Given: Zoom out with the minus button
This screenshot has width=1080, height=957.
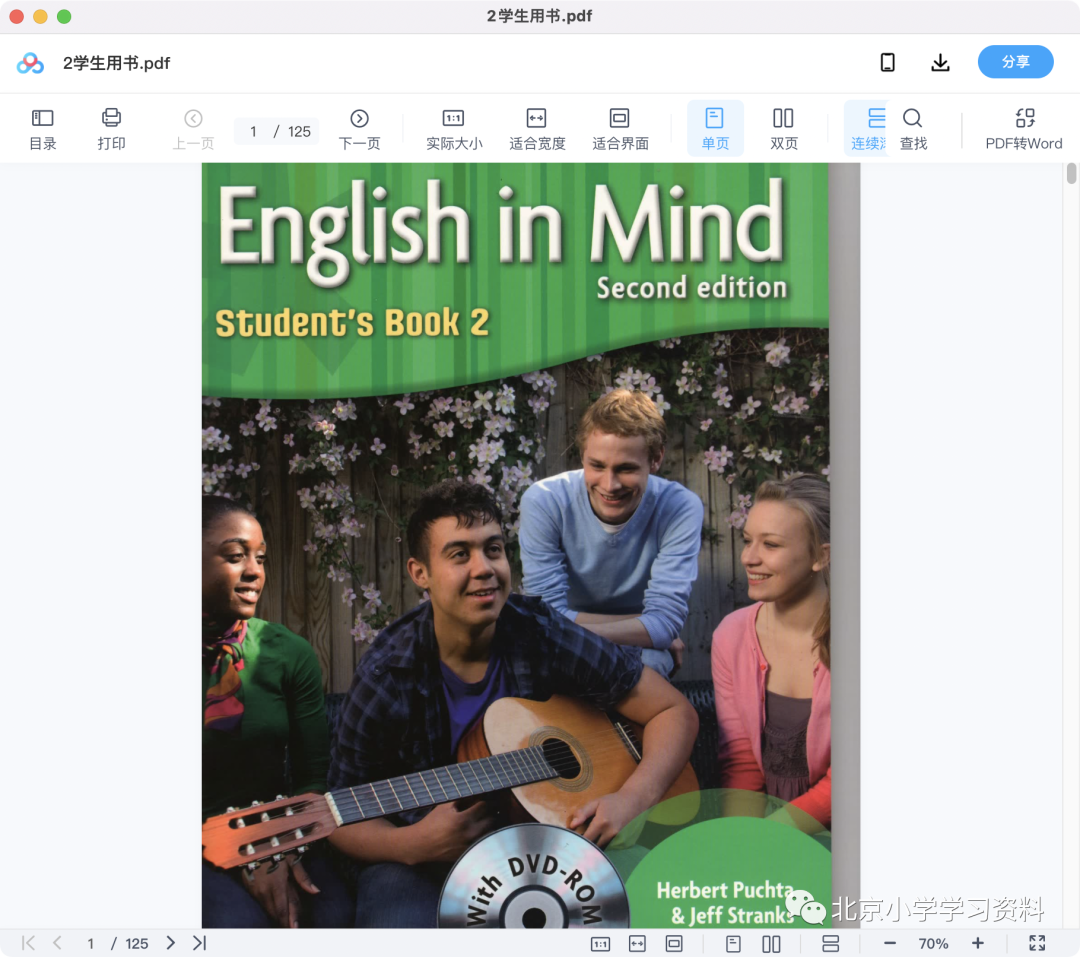Looking at the screenshot, I should pyautogui.click(x=890, y=943).
